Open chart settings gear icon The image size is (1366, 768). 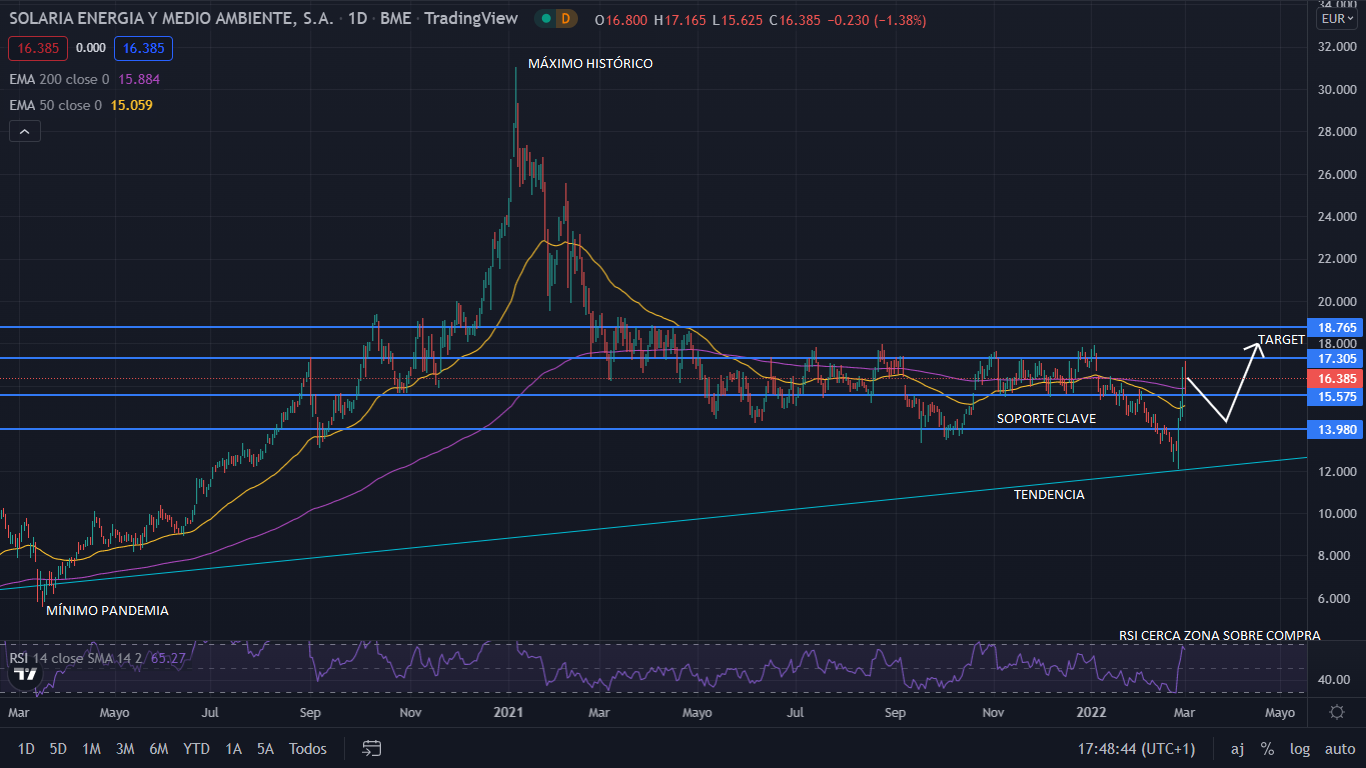click(x=1337, y=712)
